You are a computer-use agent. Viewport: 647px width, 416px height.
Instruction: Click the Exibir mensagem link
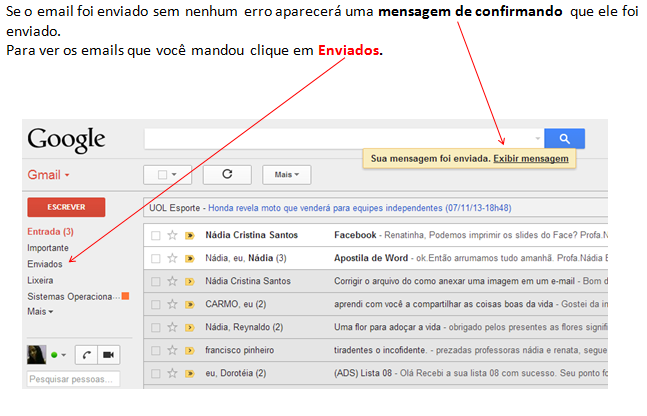[531, 158]
